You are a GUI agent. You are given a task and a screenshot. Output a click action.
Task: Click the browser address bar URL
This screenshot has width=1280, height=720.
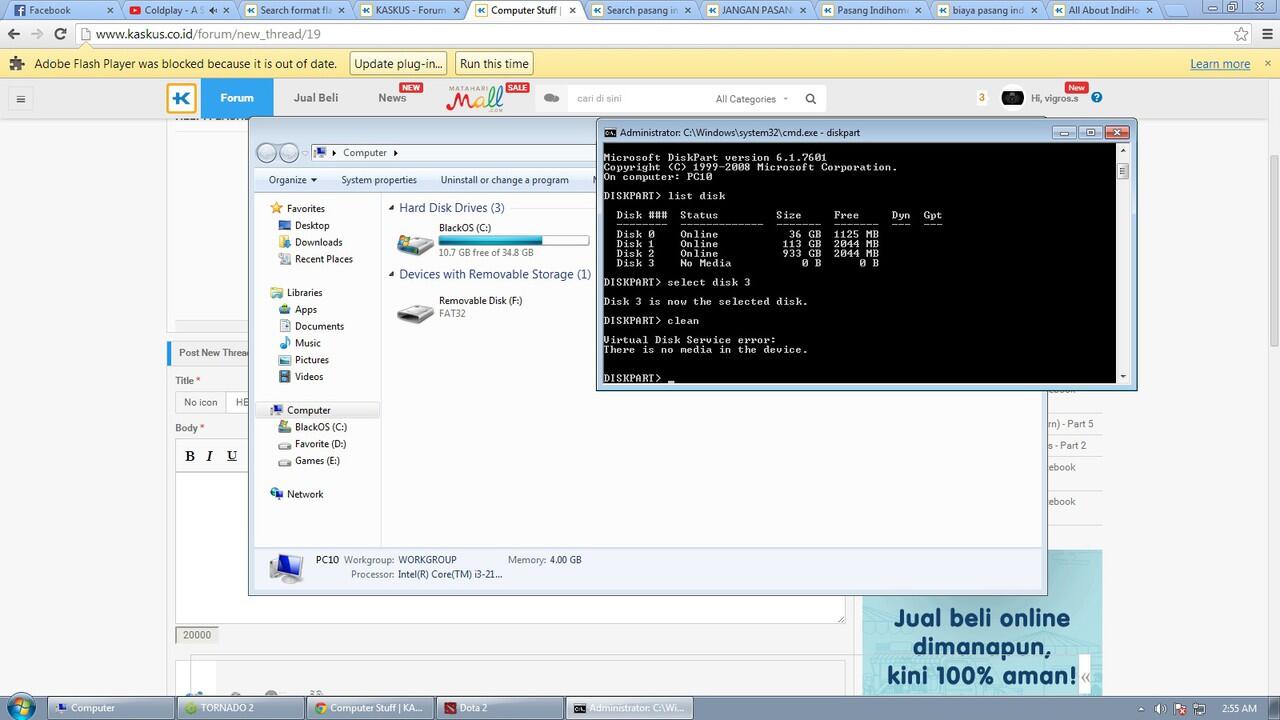[208, 34]
